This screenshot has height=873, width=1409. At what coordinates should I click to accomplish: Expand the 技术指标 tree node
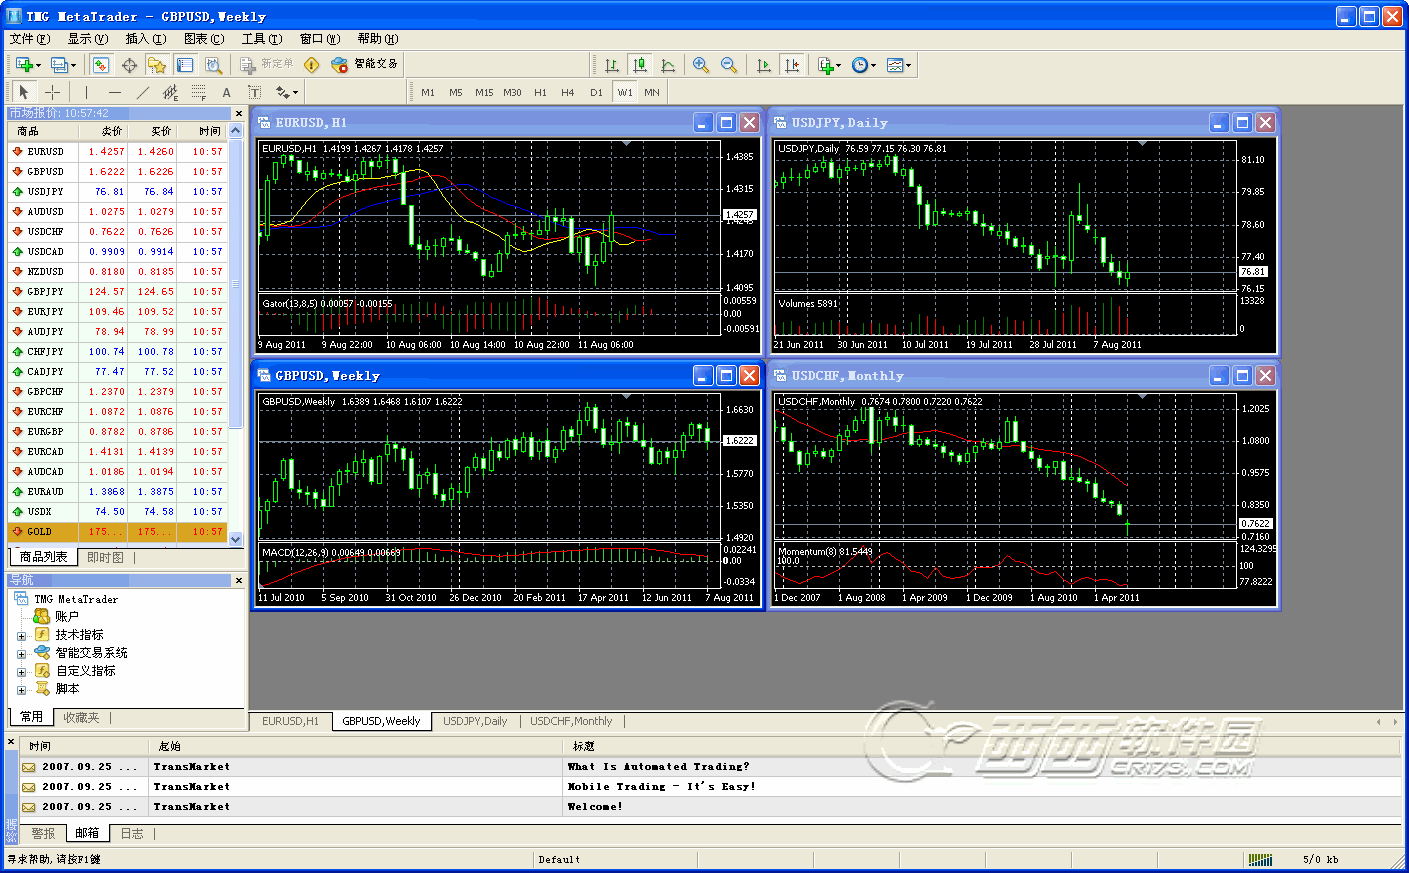point(21,635)
